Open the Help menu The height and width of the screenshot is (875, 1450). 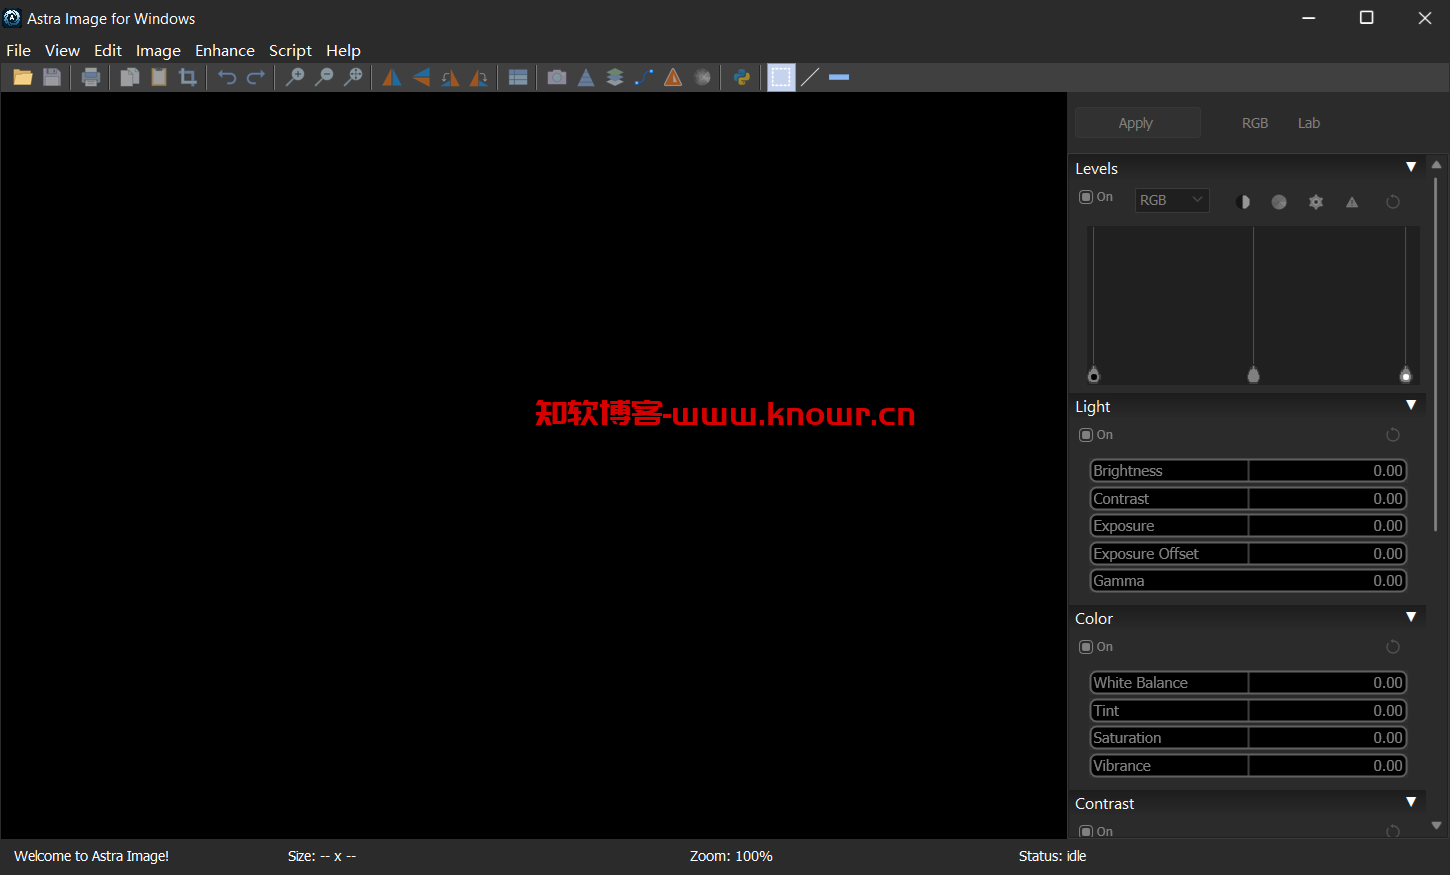343,50
